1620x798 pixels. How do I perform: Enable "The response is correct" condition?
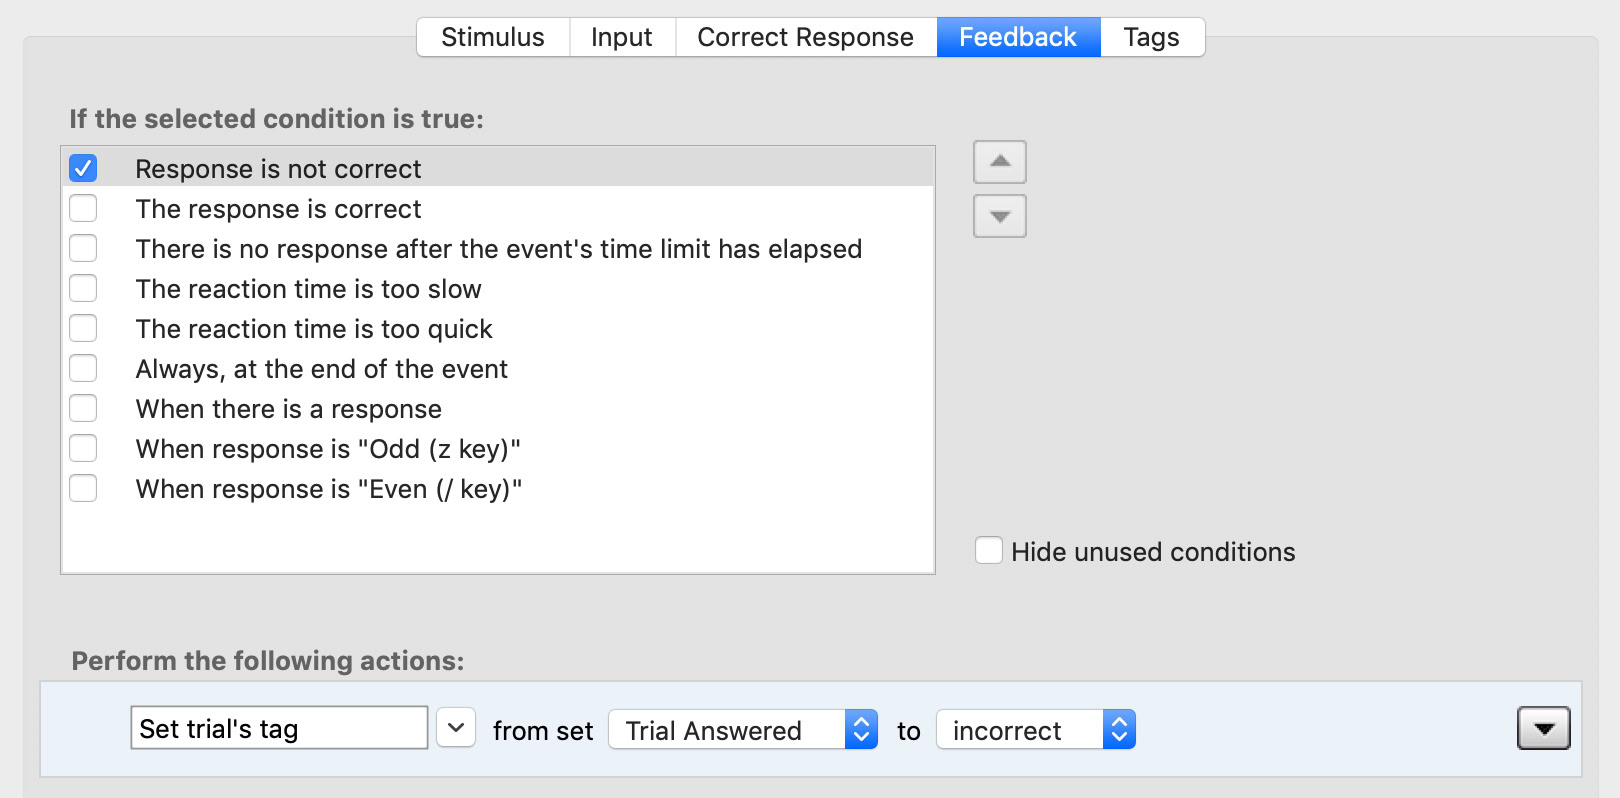click(x=83, y=208)
